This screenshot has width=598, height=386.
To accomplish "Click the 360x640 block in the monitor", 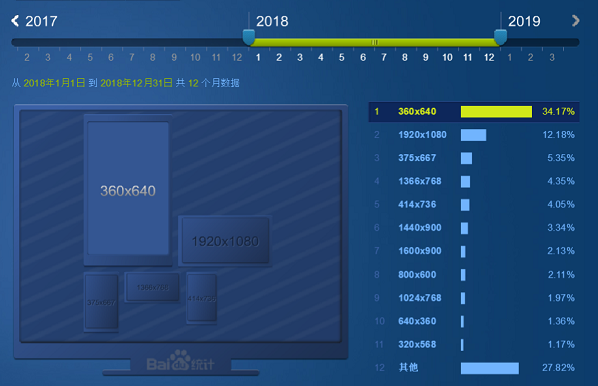I will pyautogui.click(x=128, y=190).
